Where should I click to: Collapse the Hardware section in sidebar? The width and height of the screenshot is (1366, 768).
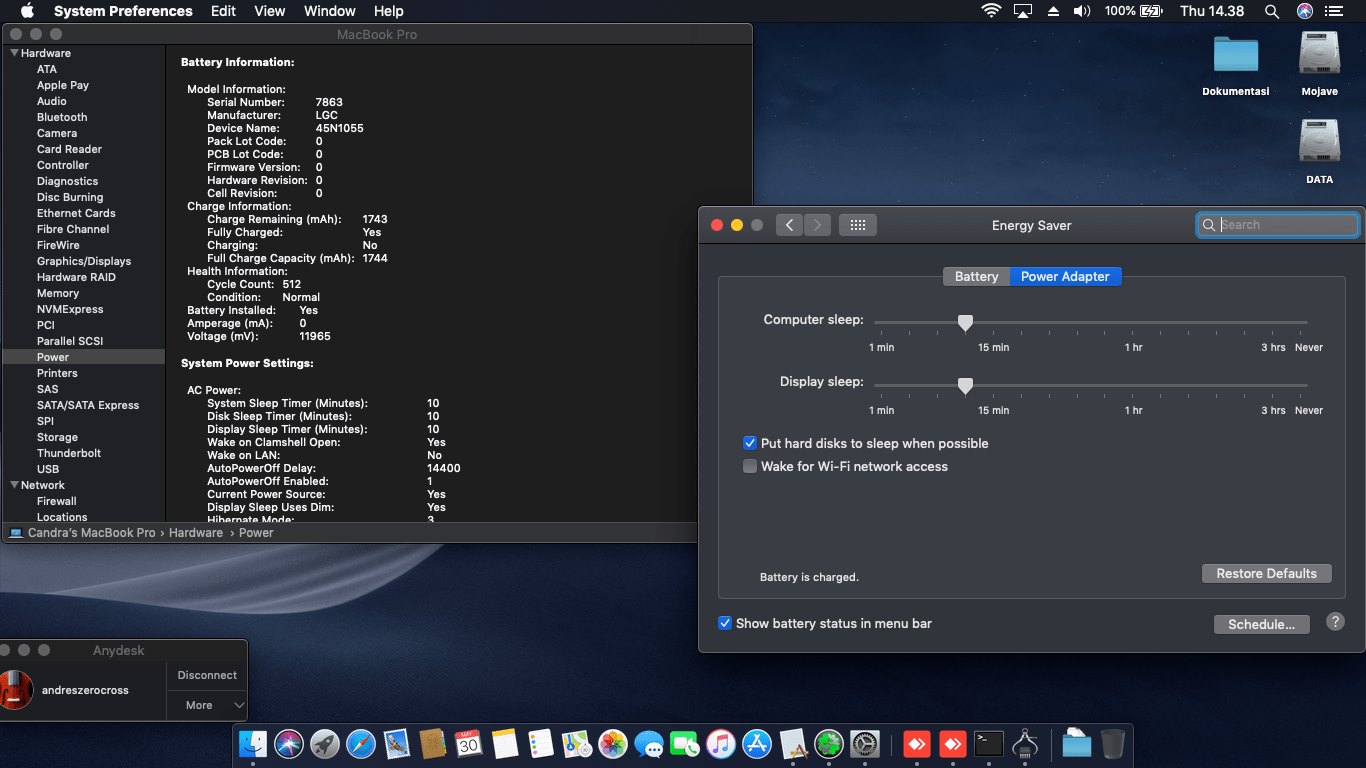point(14,53)
